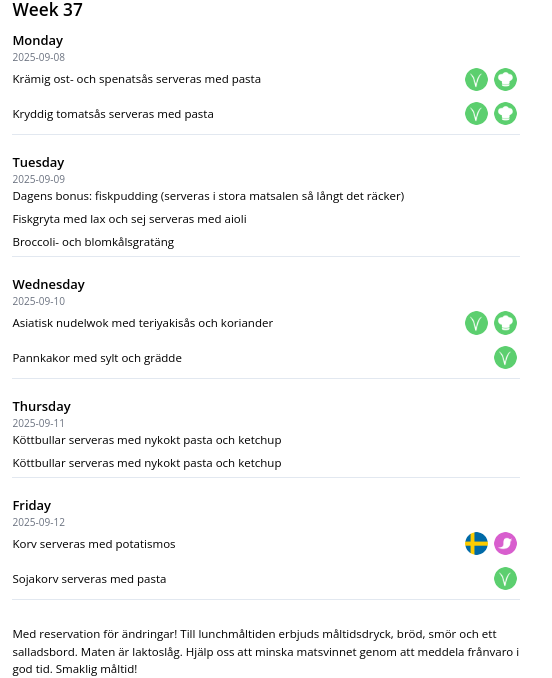Image resolution: width=552 pixels, height=678 pixels.
Task: Click the Monday day heading
Action: [38, 40]
